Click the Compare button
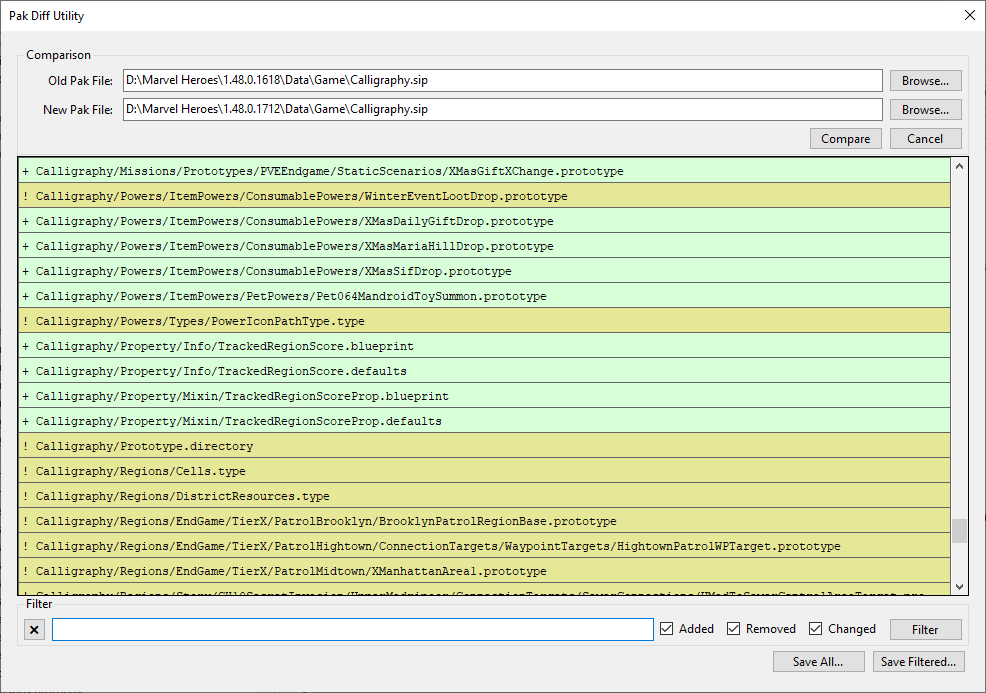986x693 pixels. click(x=846, y=138)
